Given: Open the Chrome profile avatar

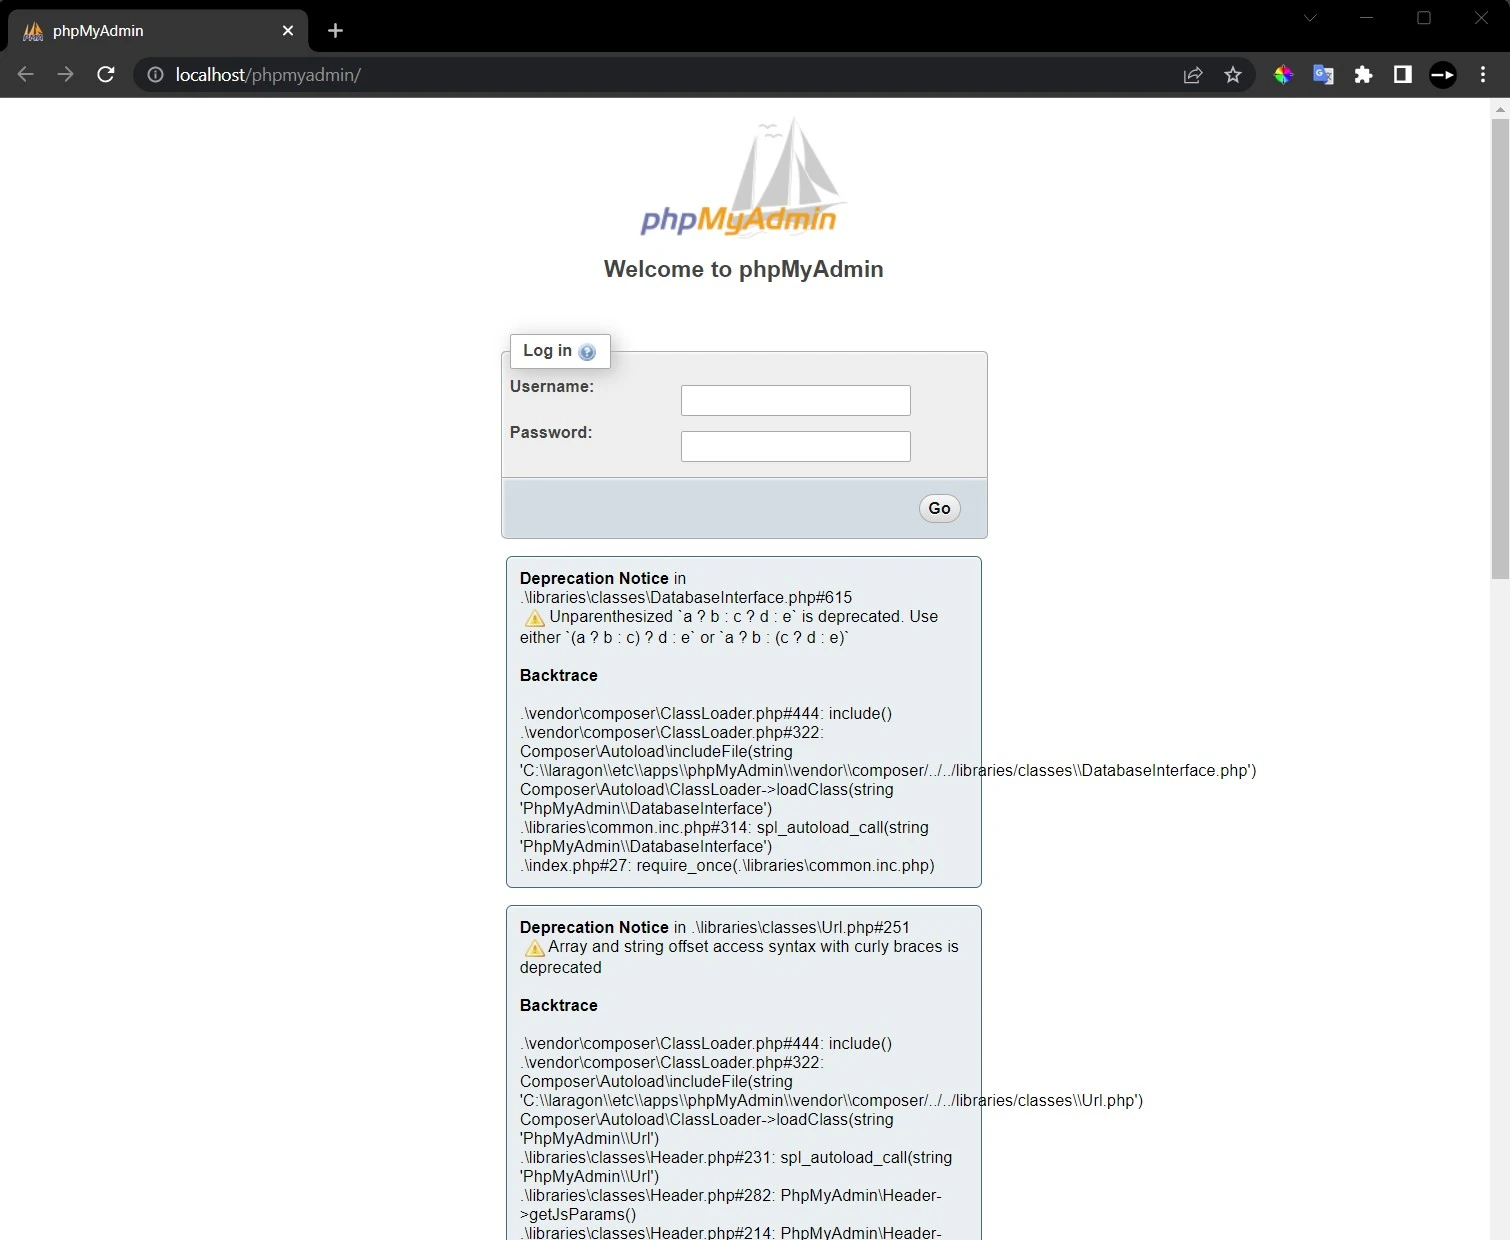Looking at the screenshot, I should pyautogui.click(x=1443, y=75).
